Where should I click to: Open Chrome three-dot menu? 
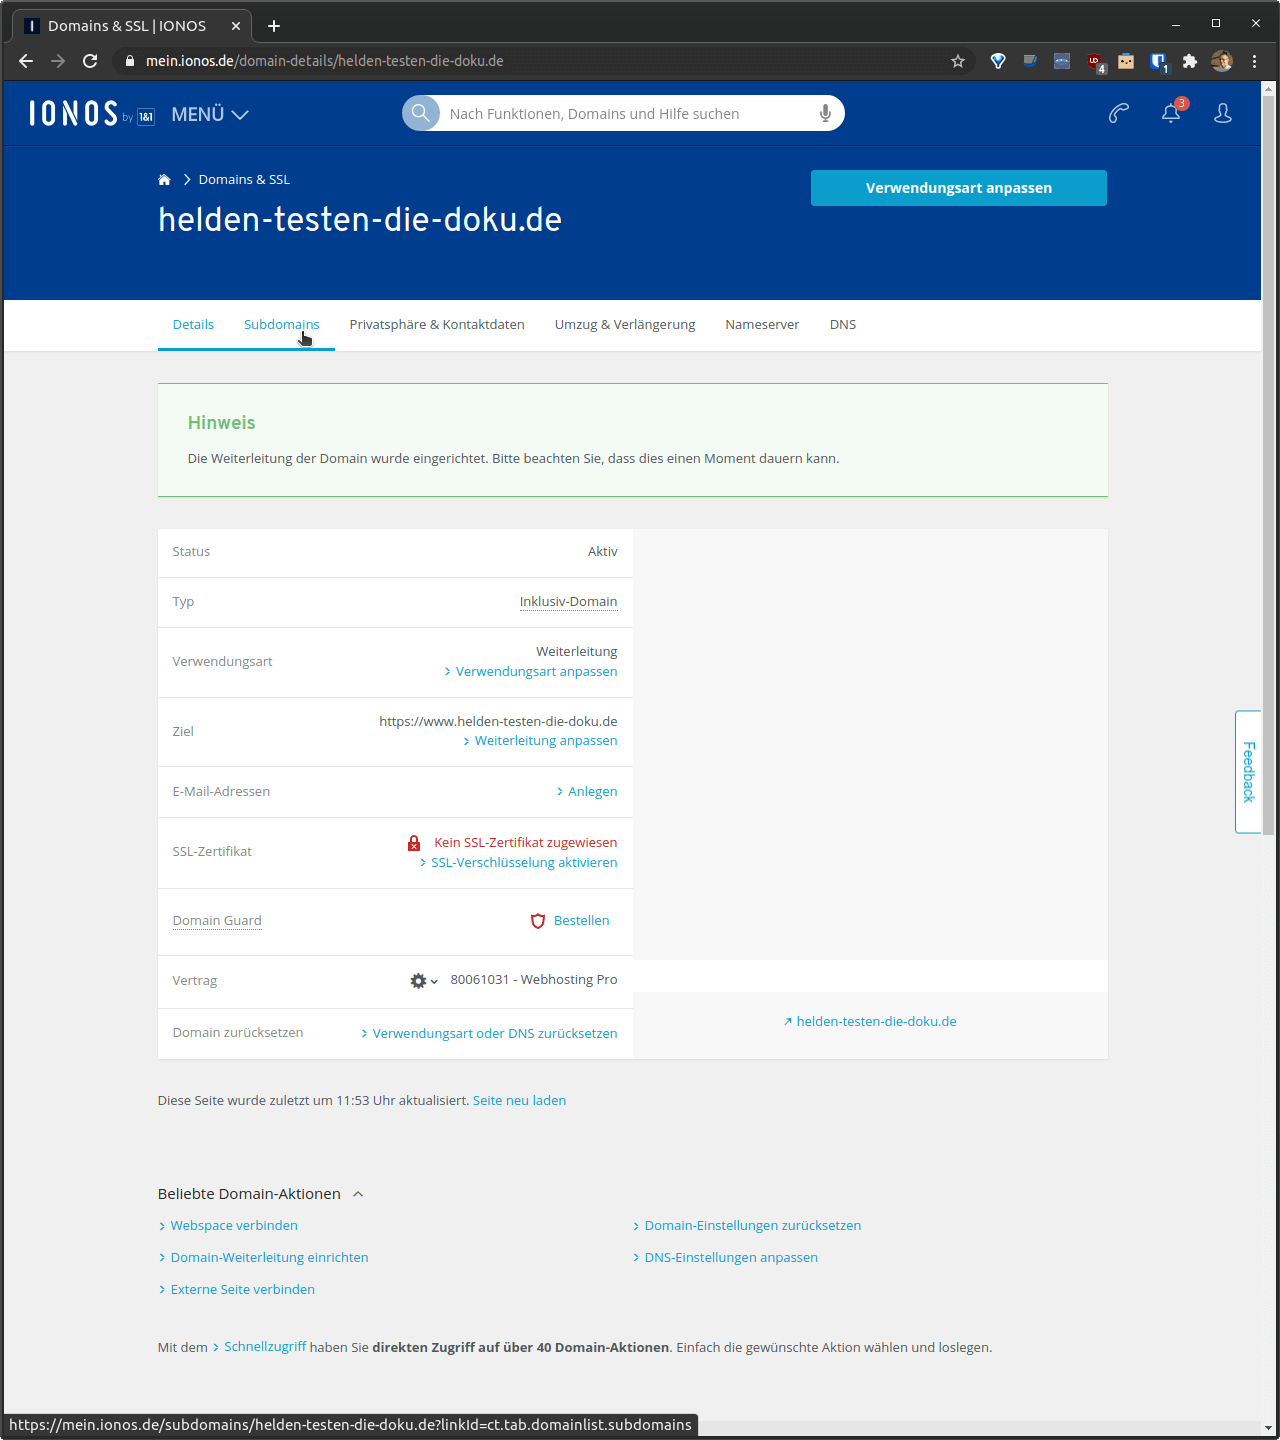pos(1254,61)
